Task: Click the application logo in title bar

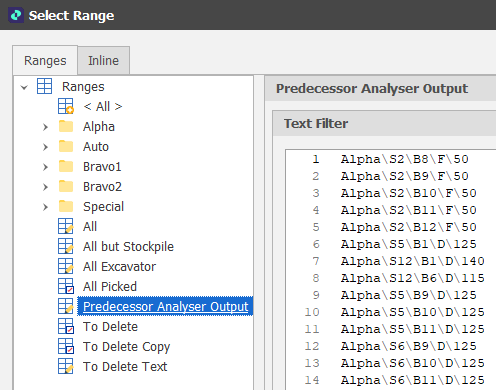Action: [x=16, y=15]
